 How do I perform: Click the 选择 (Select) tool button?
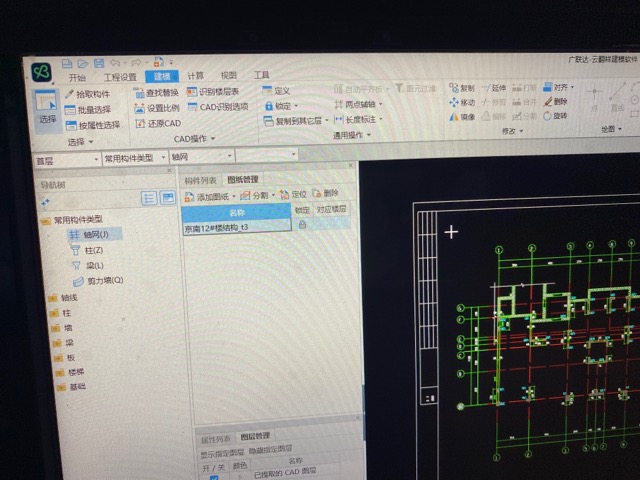click(x=47, y=108)
